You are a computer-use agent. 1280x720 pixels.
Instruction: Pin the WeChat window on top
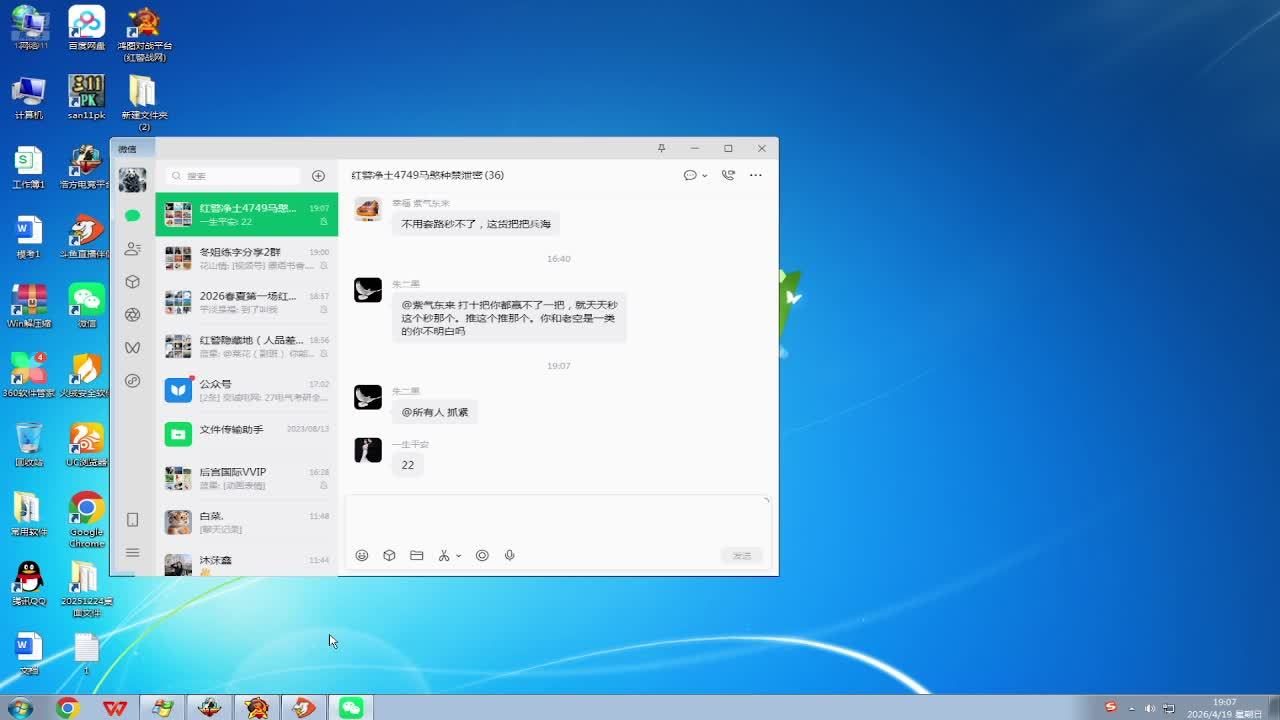pyautogui.click(x=661, y=148)
